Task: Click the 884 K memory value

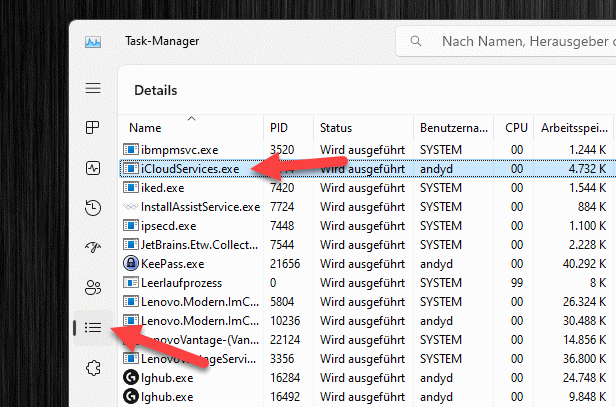Action: pos(592,207)
